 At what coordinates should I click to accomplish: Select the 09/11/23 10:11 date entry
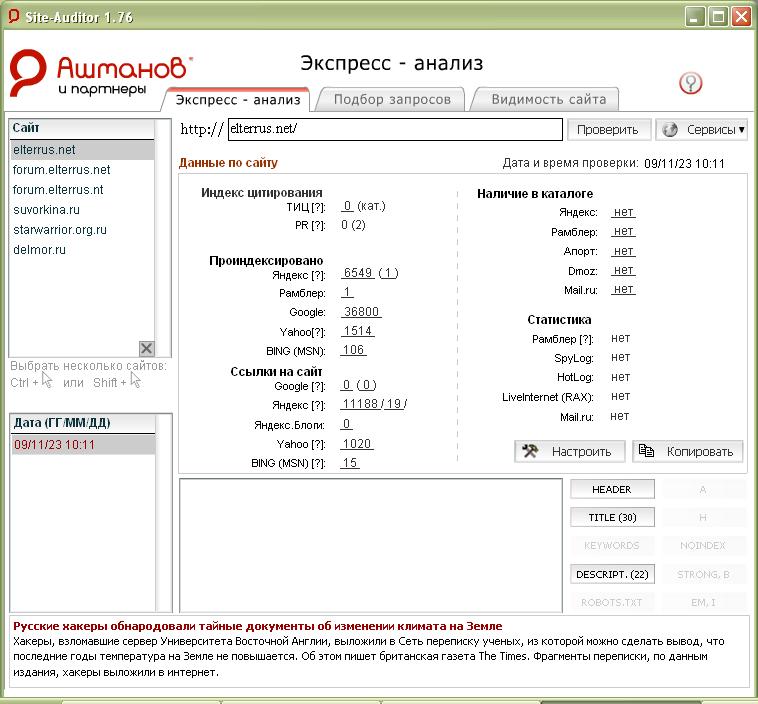click(54, 445)
